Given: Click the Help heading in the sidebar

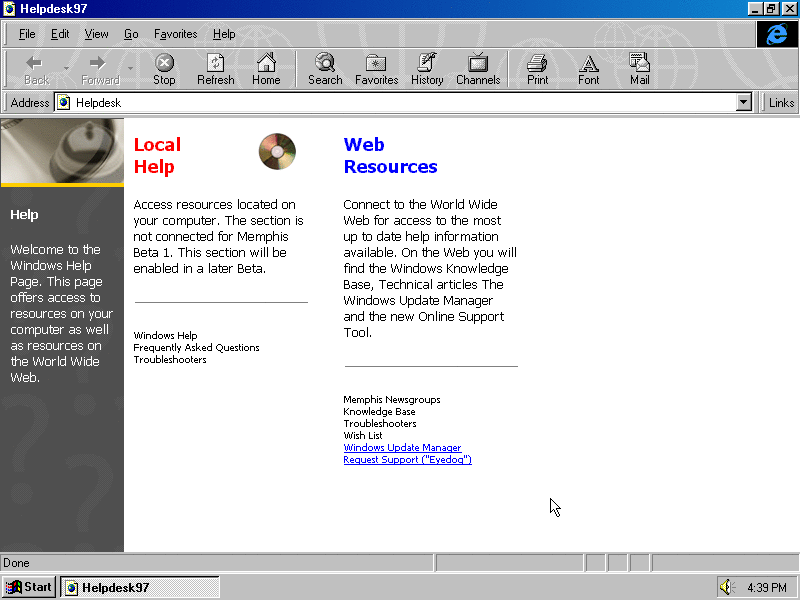Looking at the screenshot, I should click(24, 214).
